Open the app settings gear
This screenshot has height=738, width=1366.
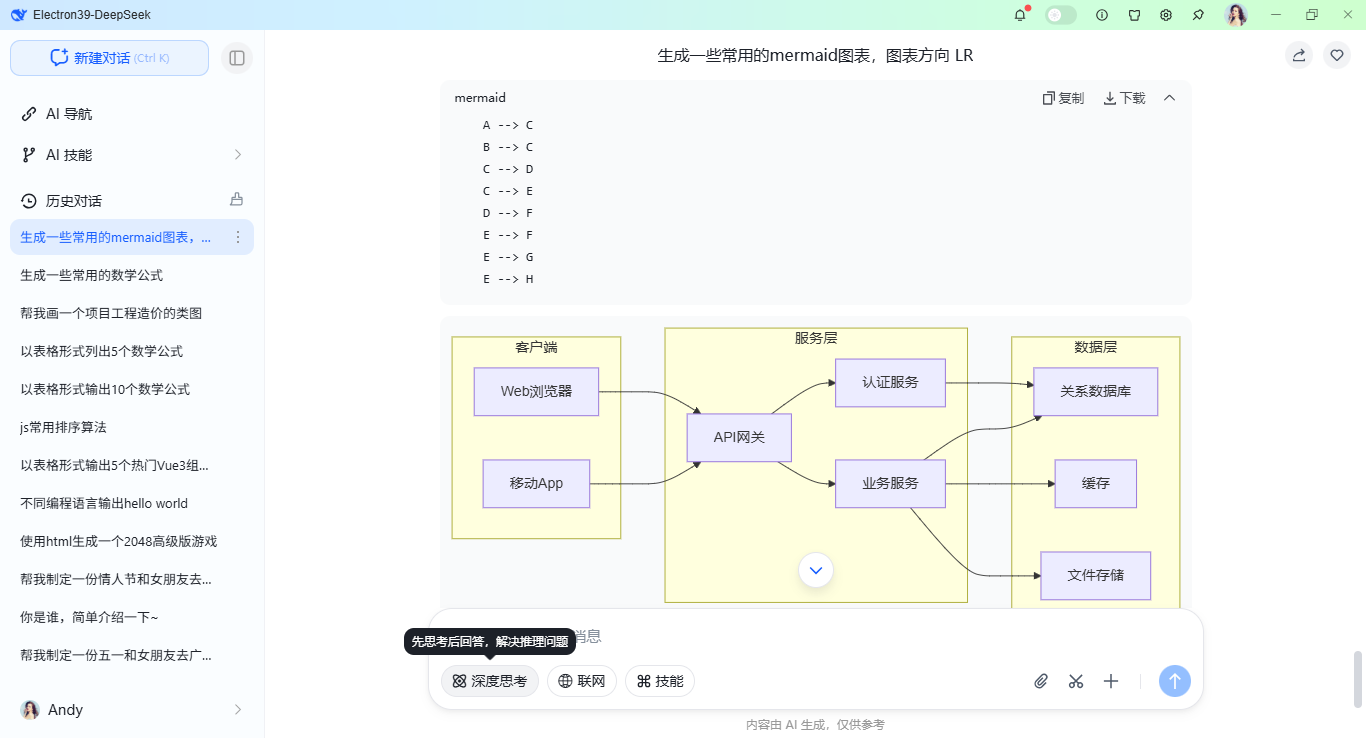pyautogui.click(x=1166, y=15)
